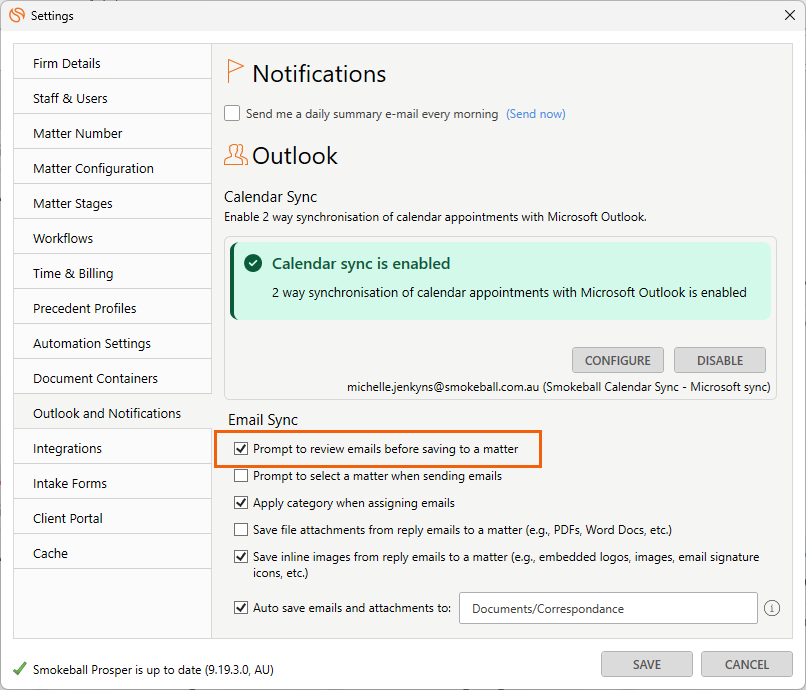Image resolution: width=806 pixels, height=690 pixels.
Task: Go to Automation Settings
Action: click(113, 343)
